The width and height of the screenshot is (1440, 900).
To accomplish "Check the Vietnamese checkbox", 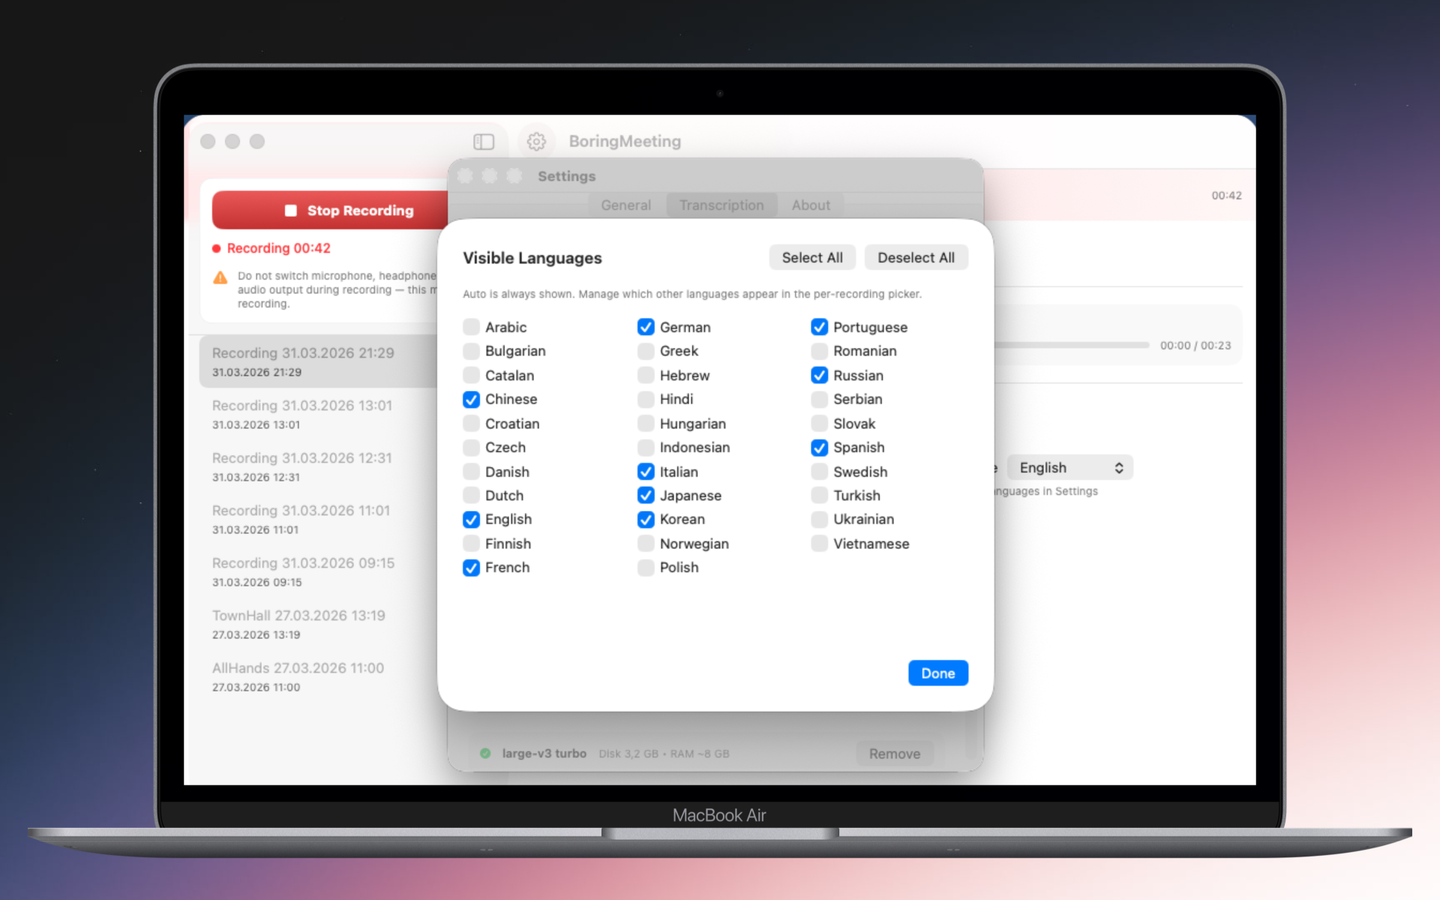I will (x=819, y=544).
